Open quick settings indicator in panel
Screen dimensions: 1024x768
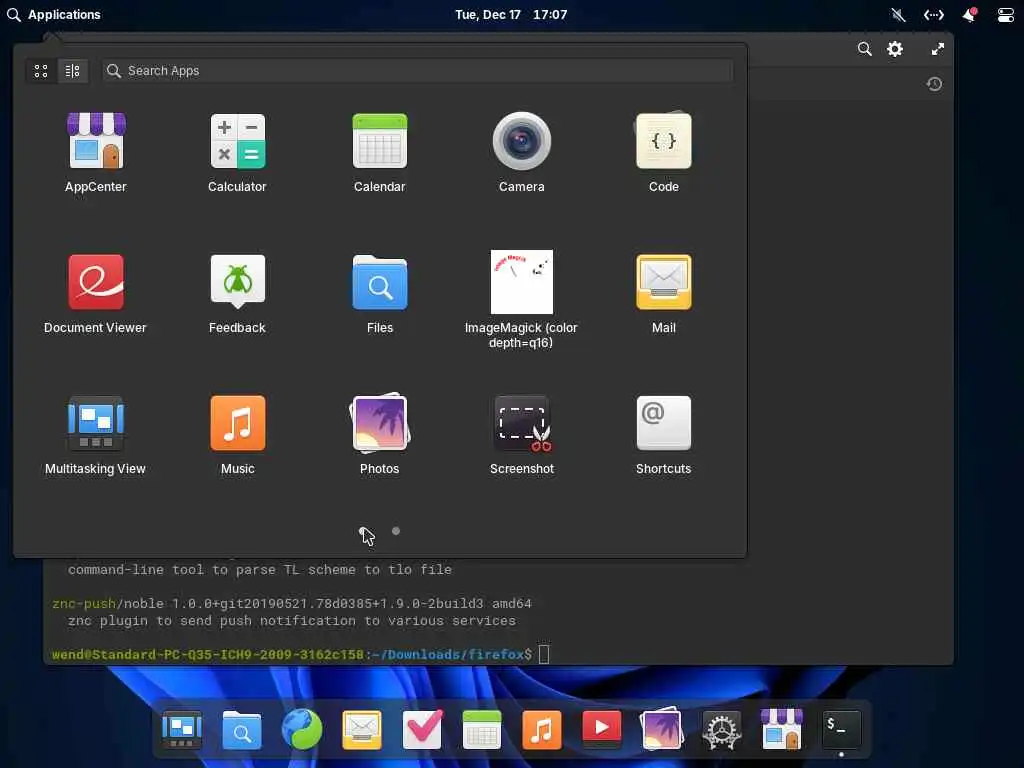pos(1006,14)
